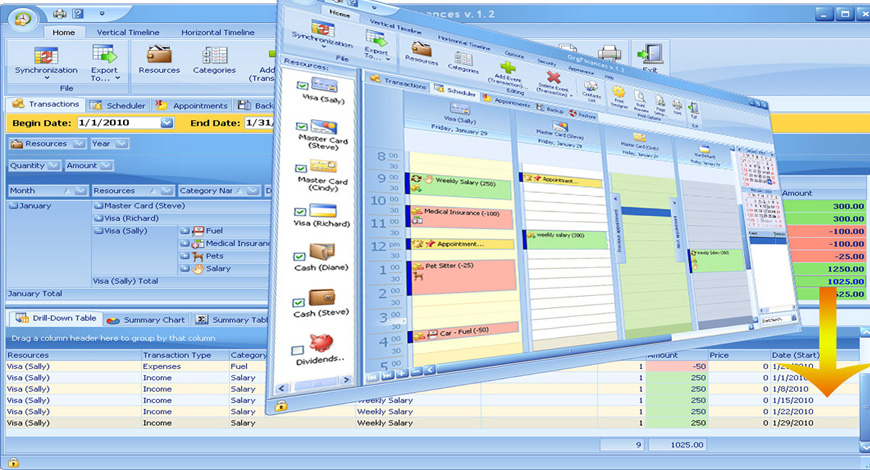Select the Medical Insurance (-100) event
The height and width of the screenshot is (470, 870).
pos(460,214)
